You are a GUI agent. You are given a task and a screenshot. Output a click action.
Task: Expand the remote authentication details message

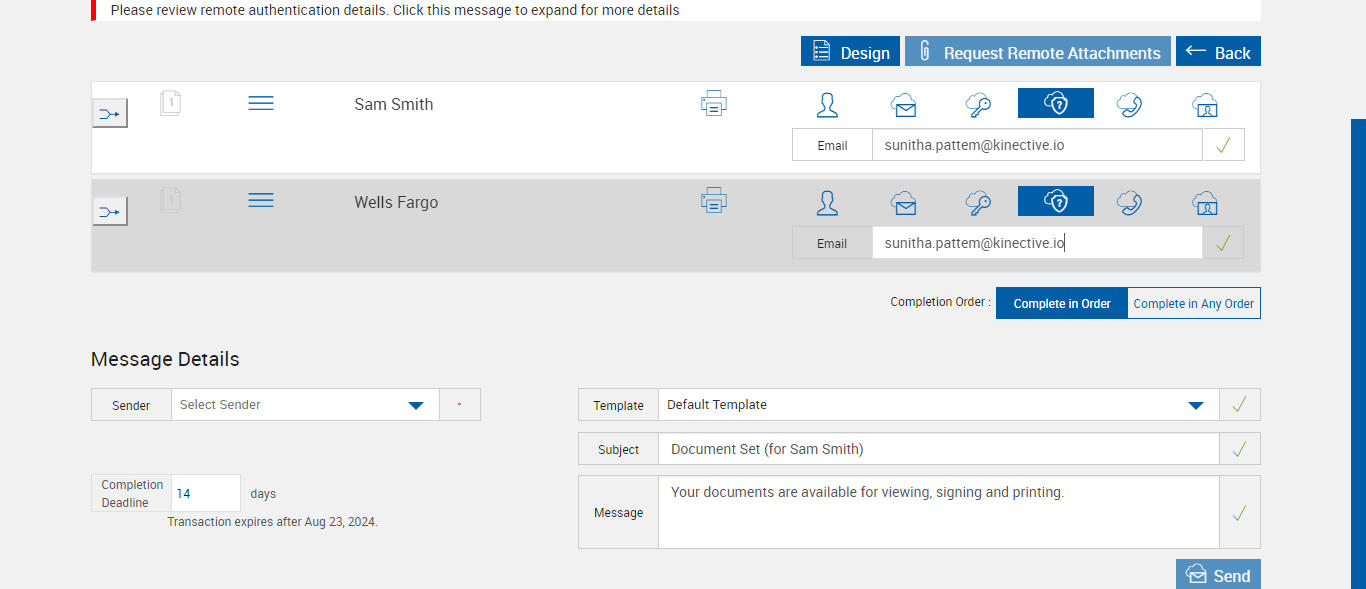point(395,10)
